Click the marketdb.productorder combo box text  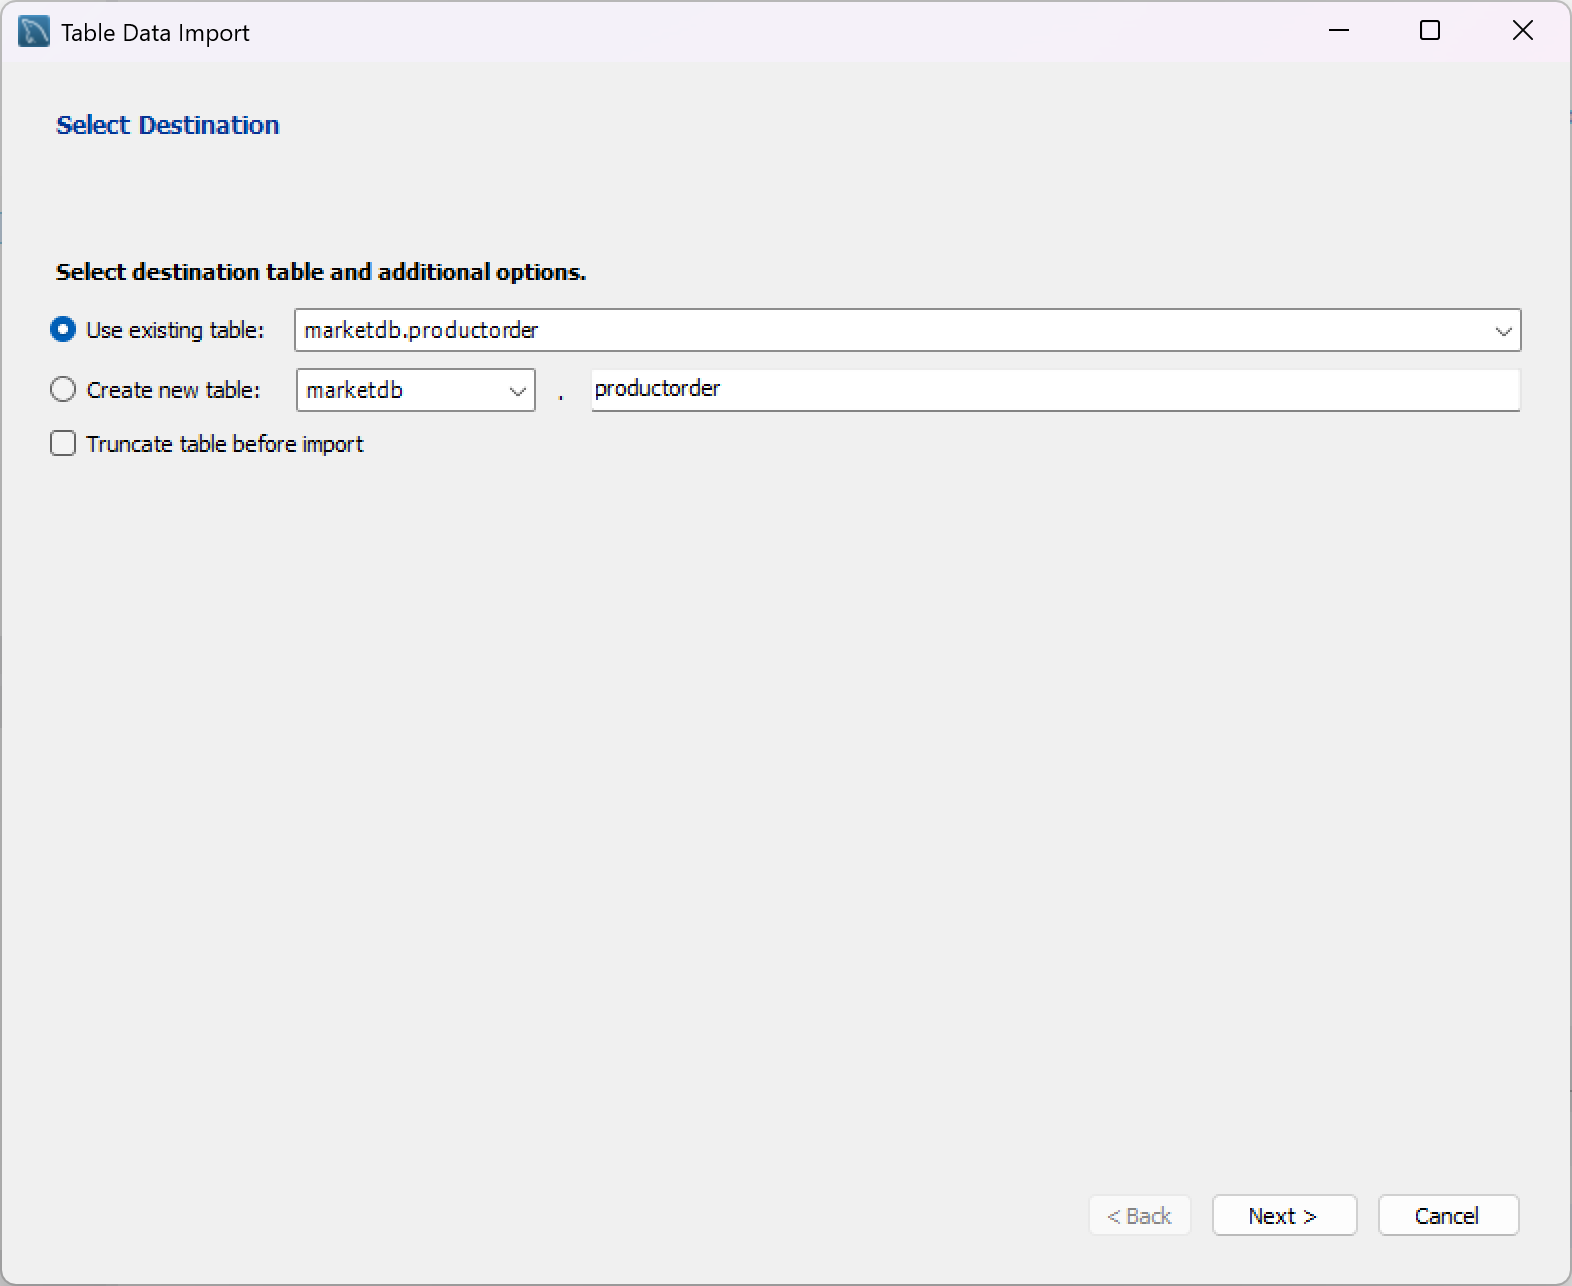(x=421, y=330)
